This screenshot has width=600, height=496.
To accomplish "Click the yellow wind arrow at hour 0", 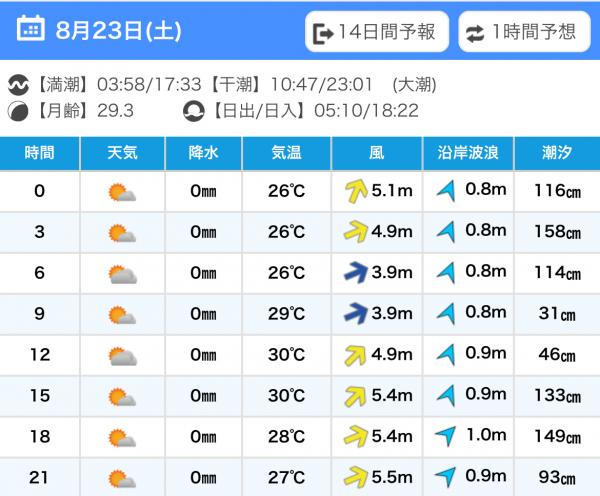I will point(356,191).
